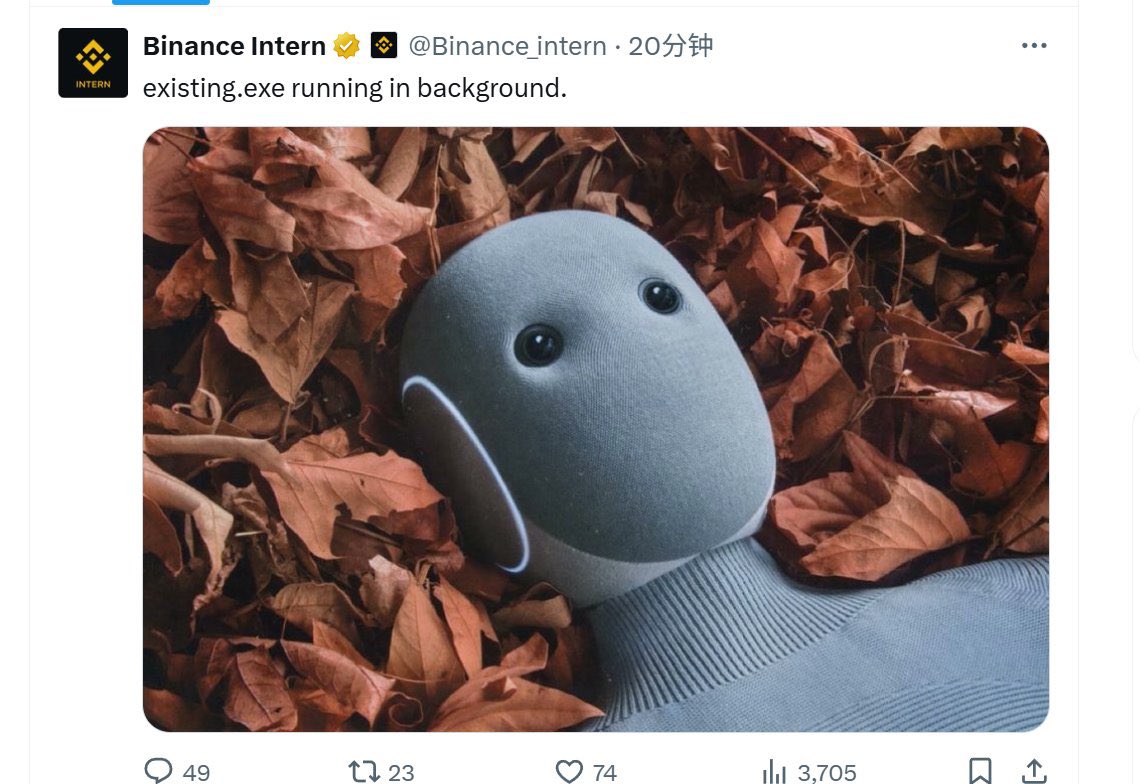1140x784 pixels.
Task: Click the gold verified badge
Action: click(347, 46)
